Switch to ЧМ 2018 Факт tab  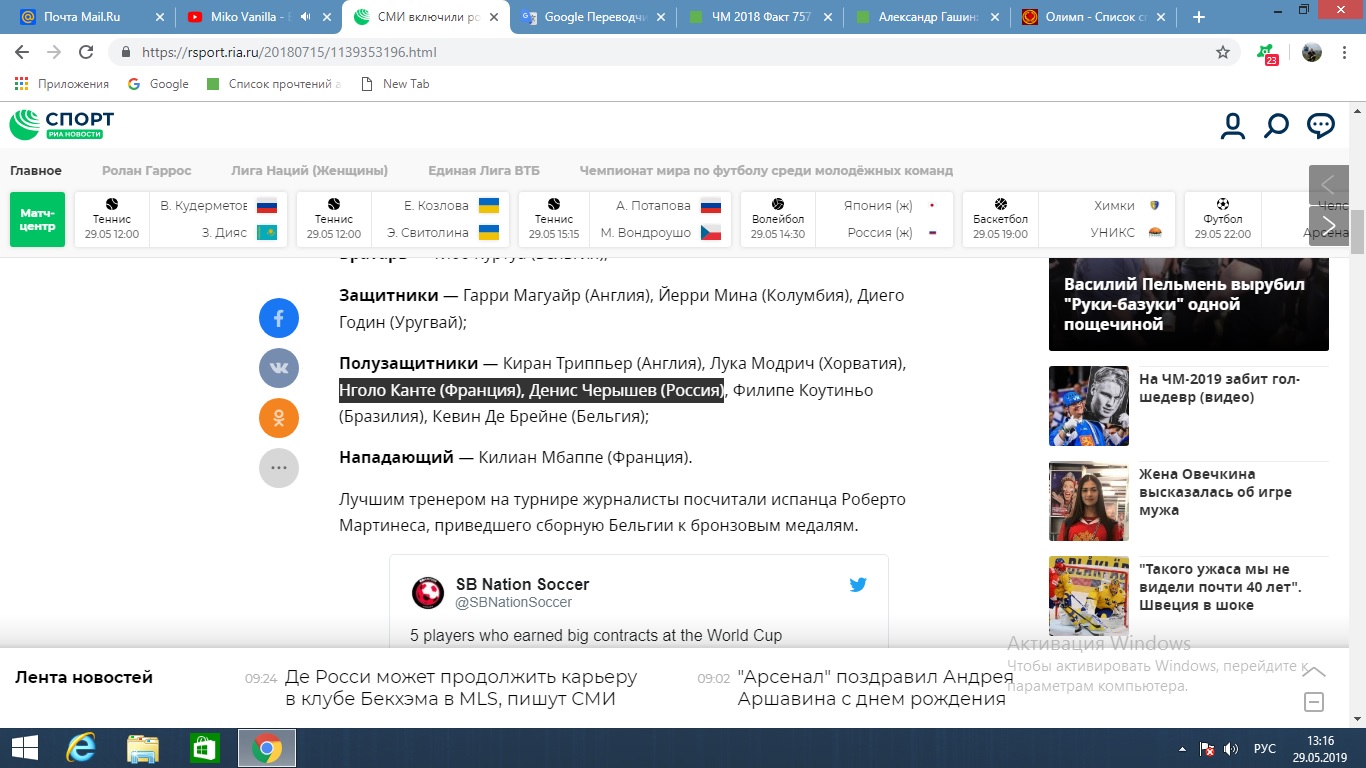click(x=760, y=17)
